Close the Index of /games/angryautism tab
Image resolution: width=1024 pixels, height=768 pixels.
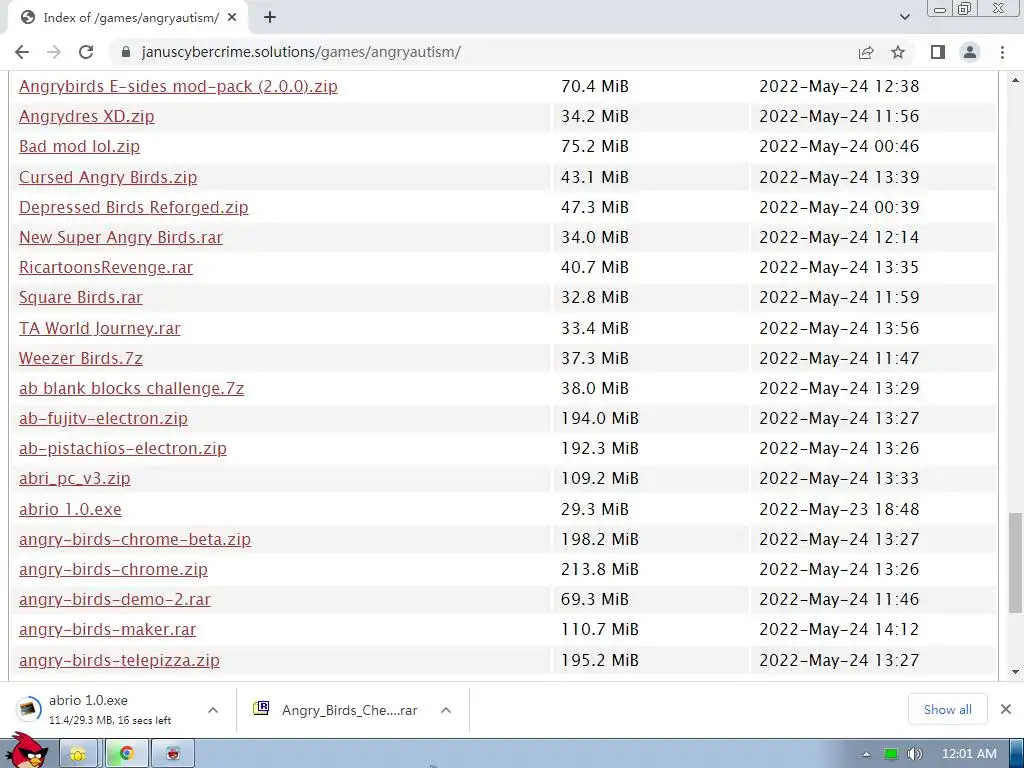pyautogui.click(x=232, y=18)
